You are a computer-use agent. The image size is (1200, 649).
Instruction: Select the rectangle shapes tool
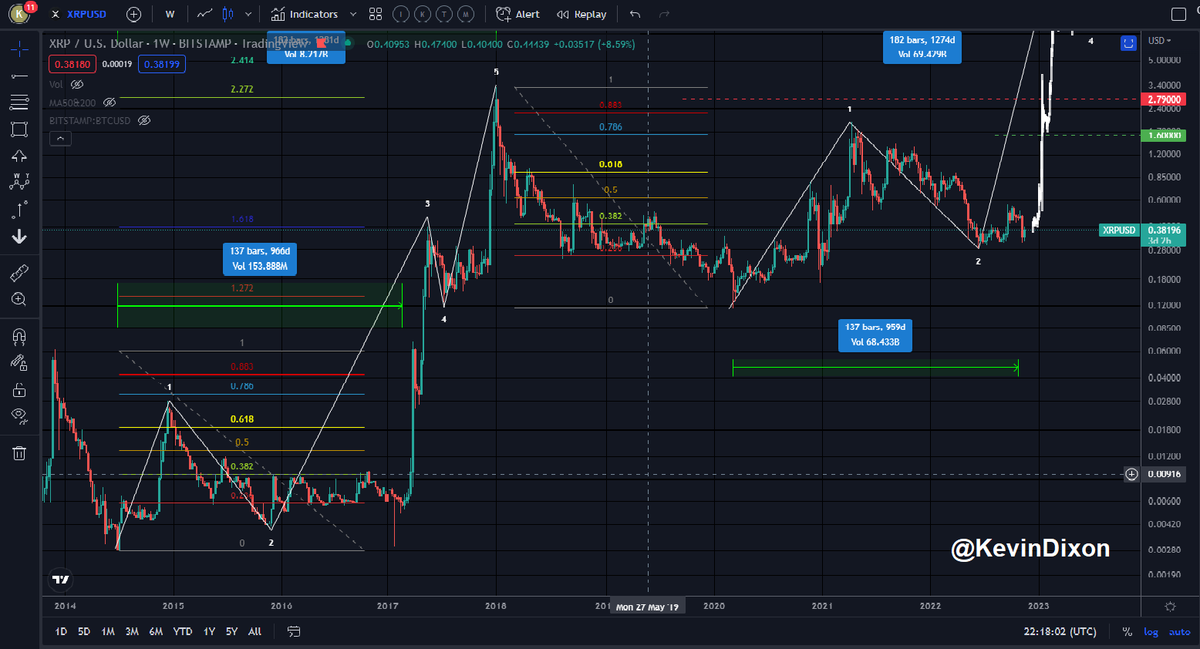19,129
